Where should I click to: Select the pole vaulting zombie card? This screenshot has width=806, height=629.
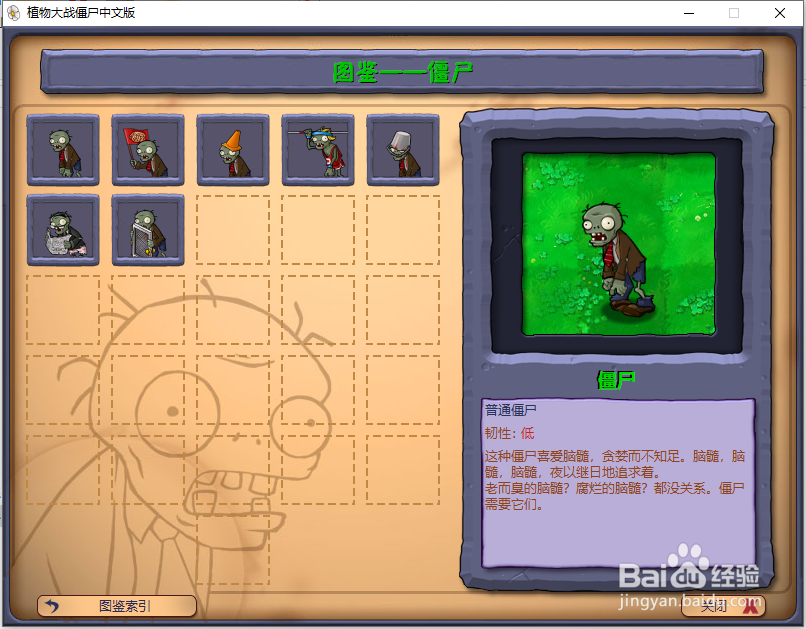(x=318, y=150)
